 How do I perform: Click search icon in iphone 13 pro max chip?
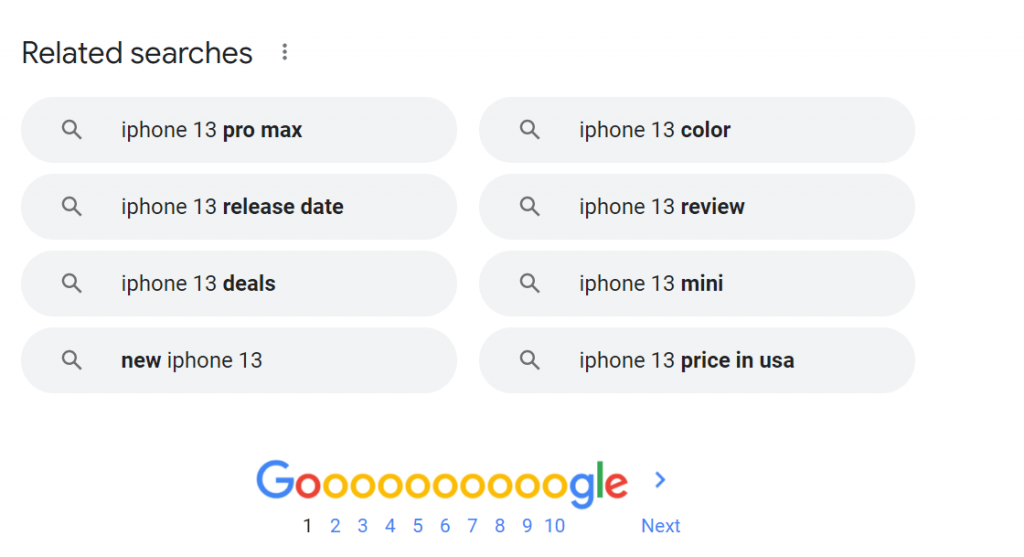(72, 130)
